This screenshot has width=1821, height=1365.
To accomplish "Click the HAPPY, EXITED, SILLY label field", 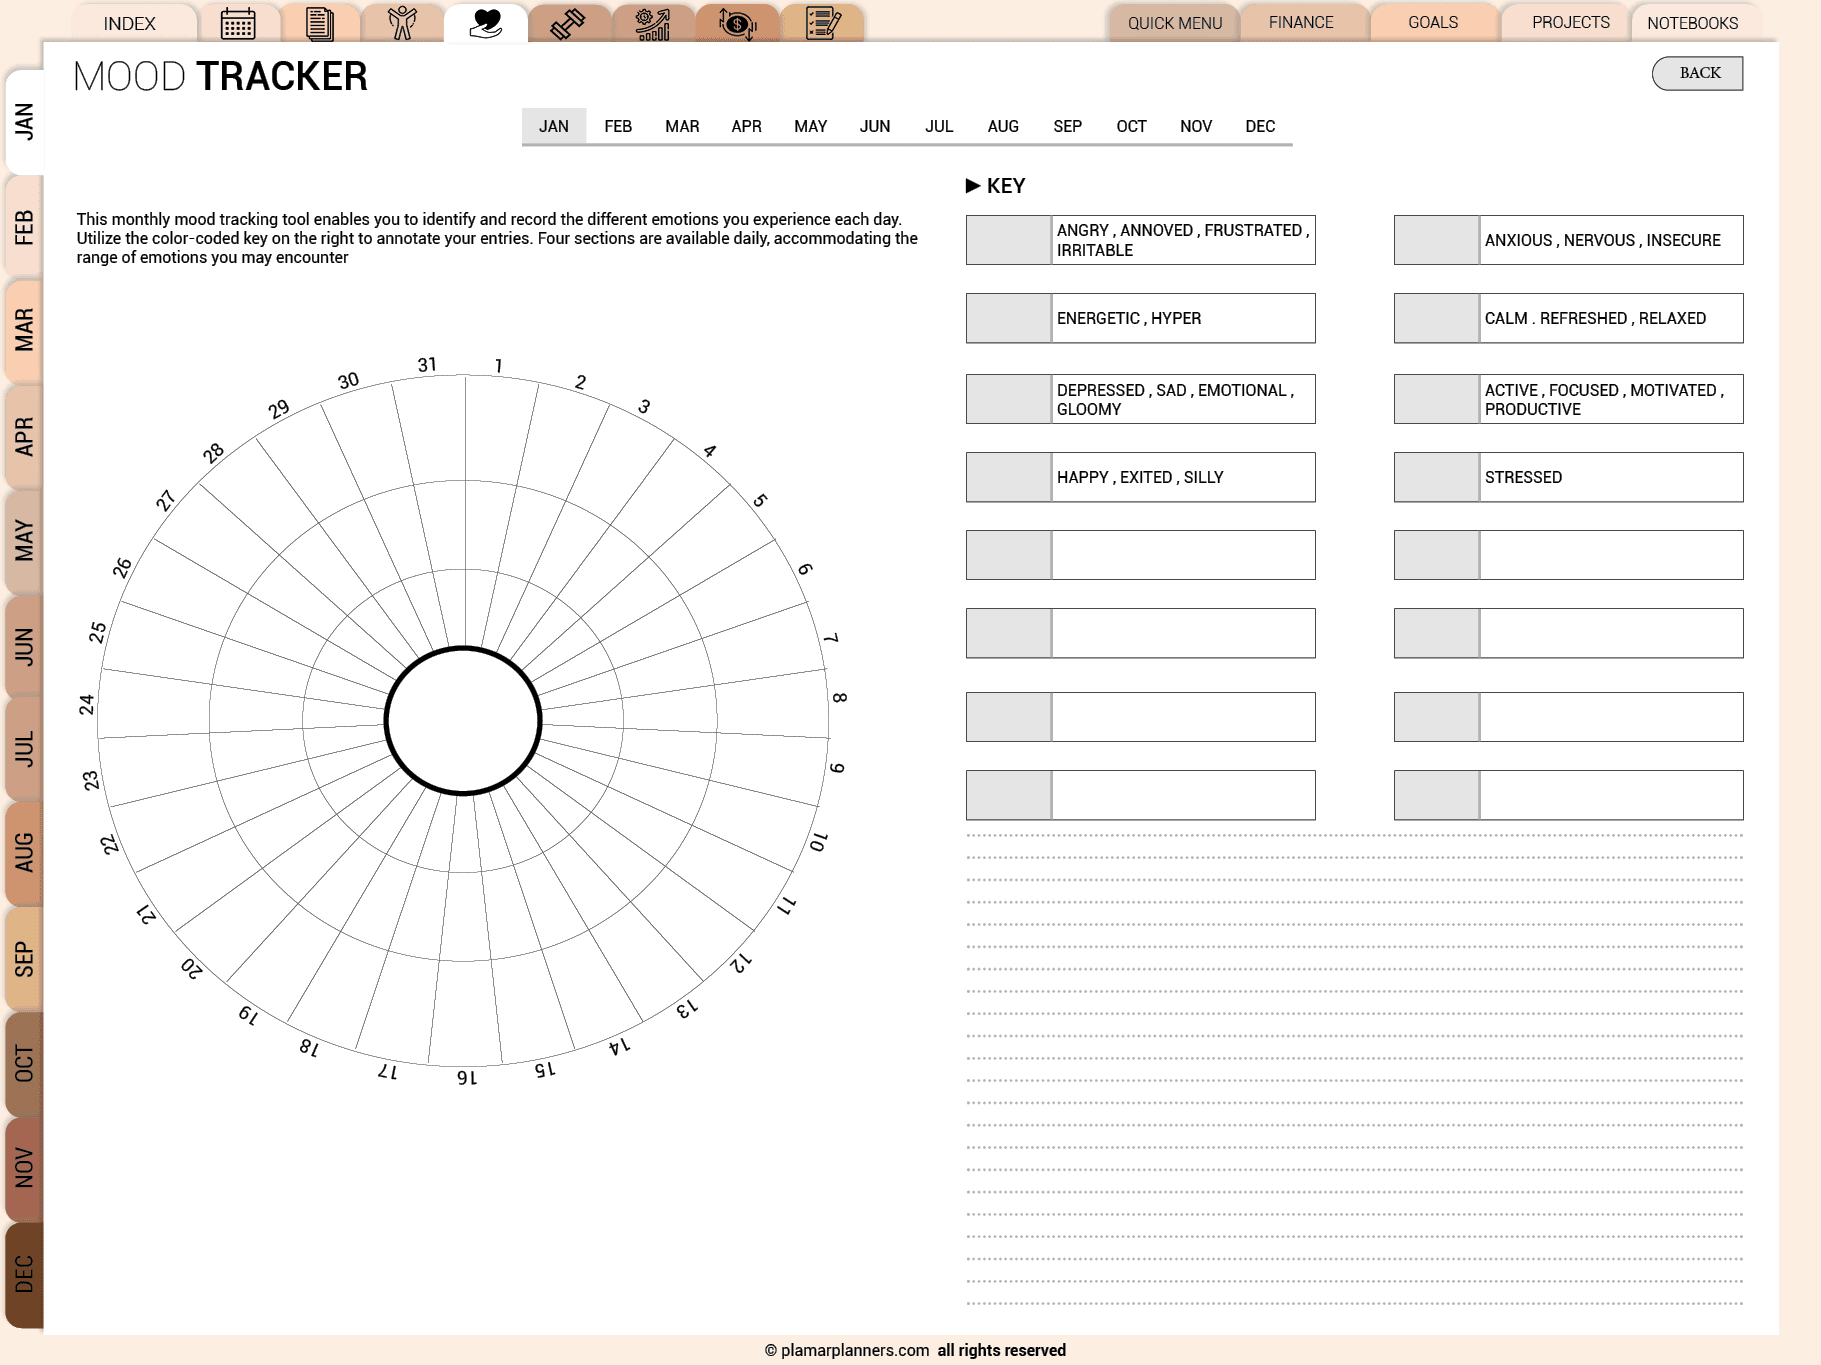I will coord(1183,477).
